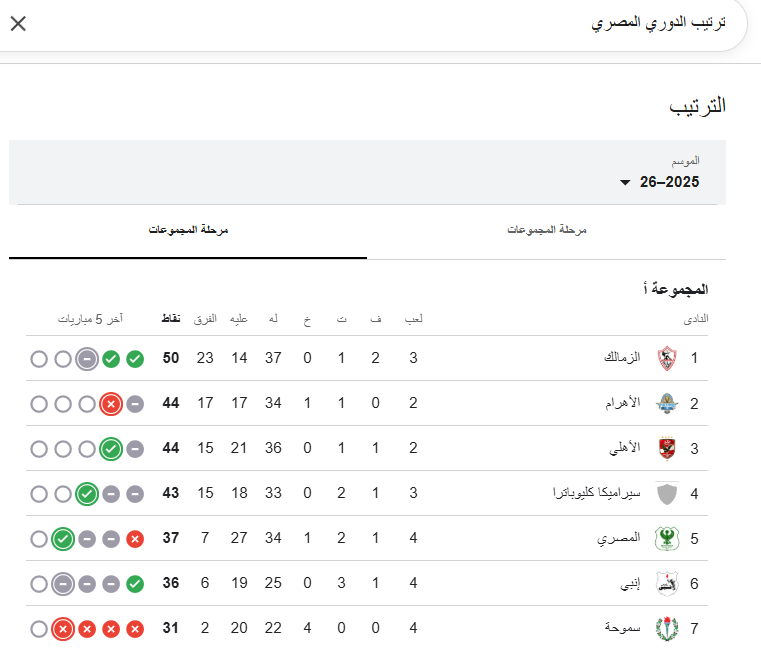Click the سموحة club logo
761x658 pixels.
coord(667,629)
